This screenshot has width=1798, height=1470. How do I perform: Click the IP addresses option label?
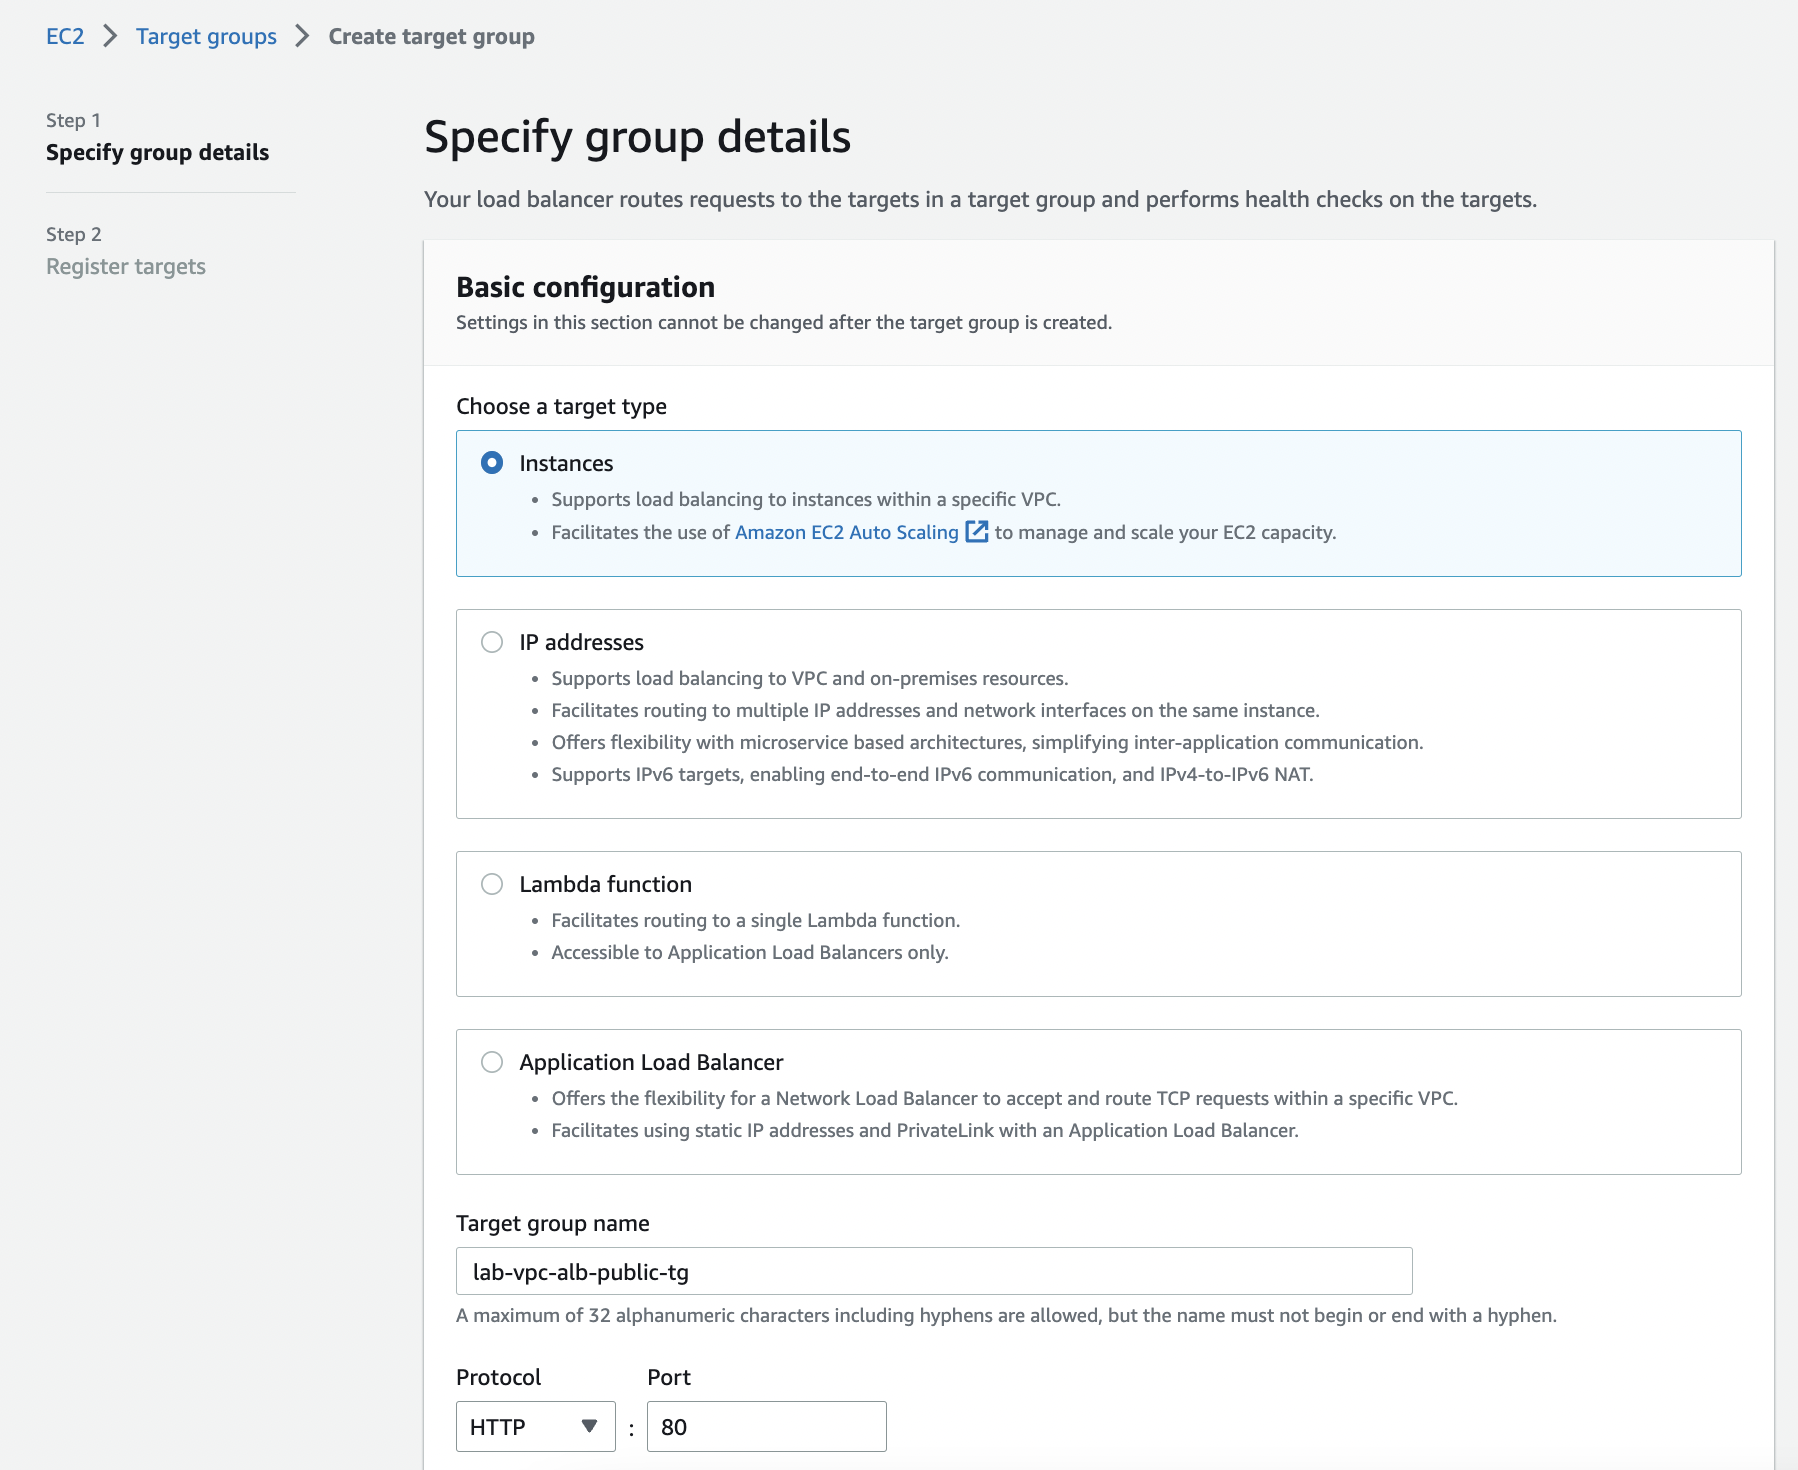[x=581, y=642]
